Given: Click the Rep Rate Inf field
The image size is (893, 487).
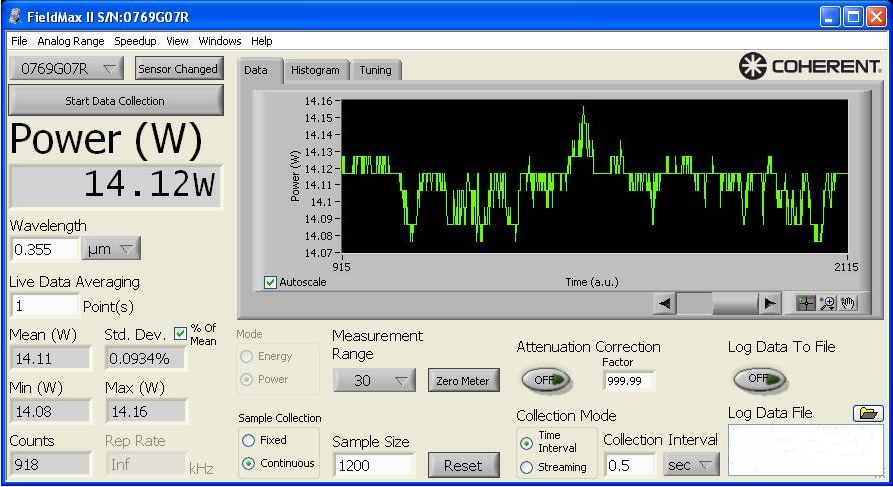Looking at the screenshot, I should (145, 465).
